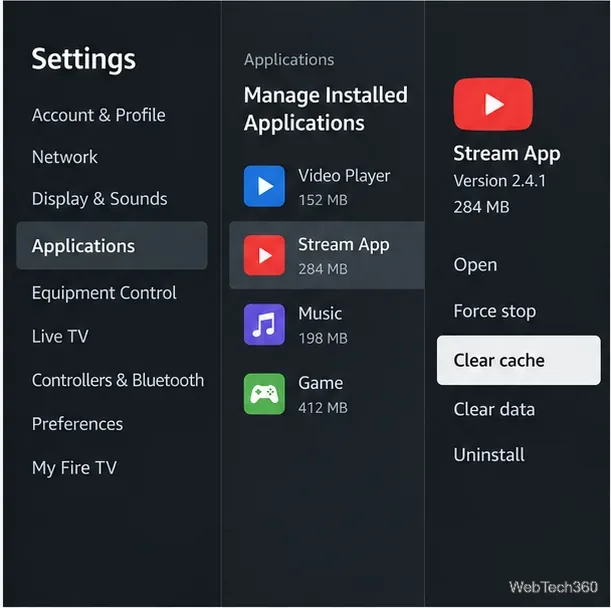Image resolution: width=611 pixels, height=608 pixels.
Task: Open Account & Profile settings
Action: pos(99,115)
